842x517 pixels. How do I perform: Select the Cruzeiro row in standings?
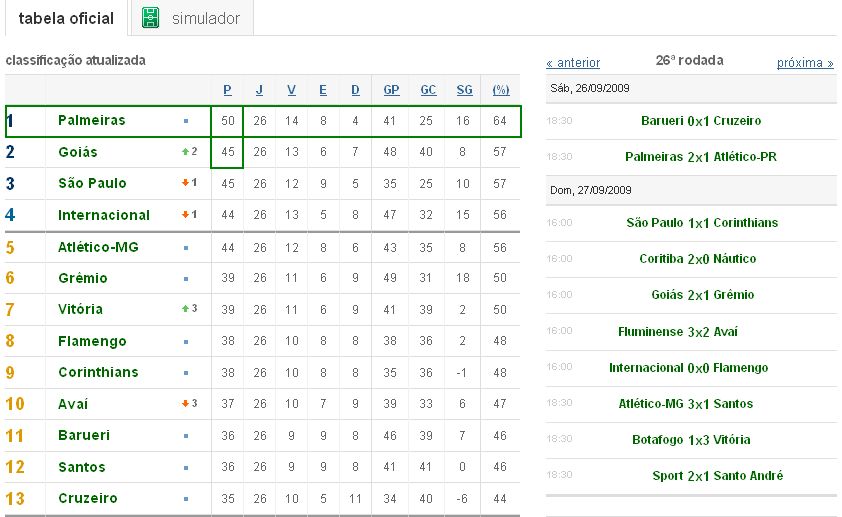[263, 499]
